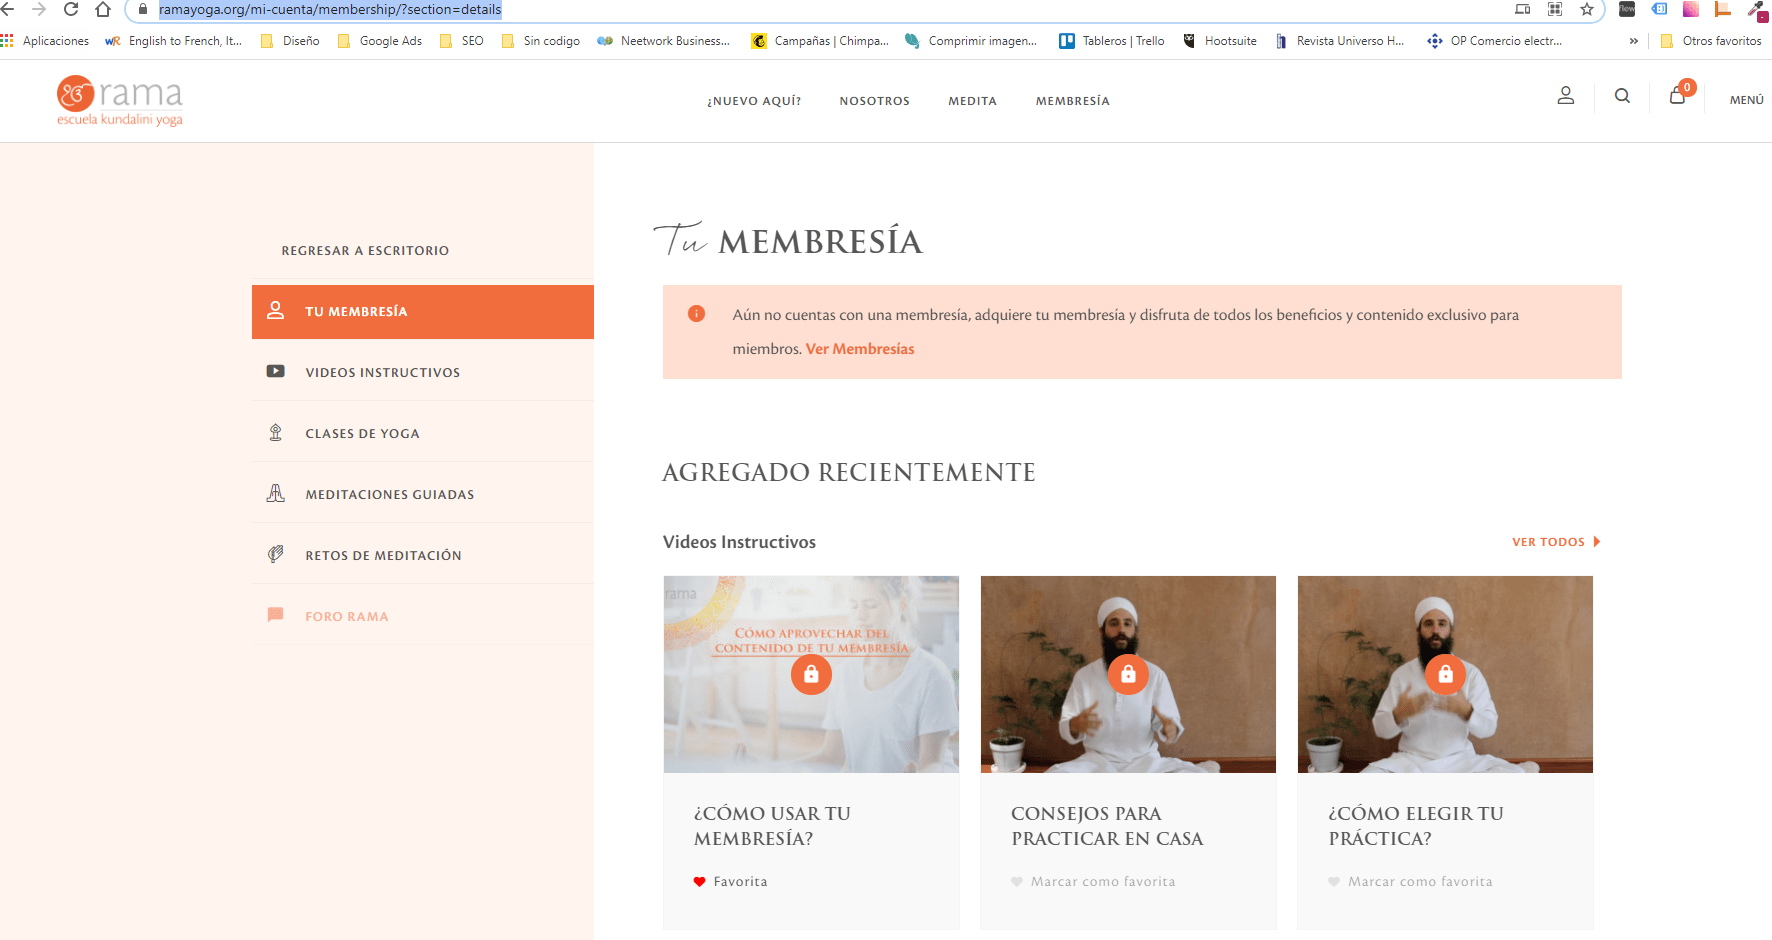Open the MEMBRESÍA navigation item

pyautogui.click(x=1073, y=101)
